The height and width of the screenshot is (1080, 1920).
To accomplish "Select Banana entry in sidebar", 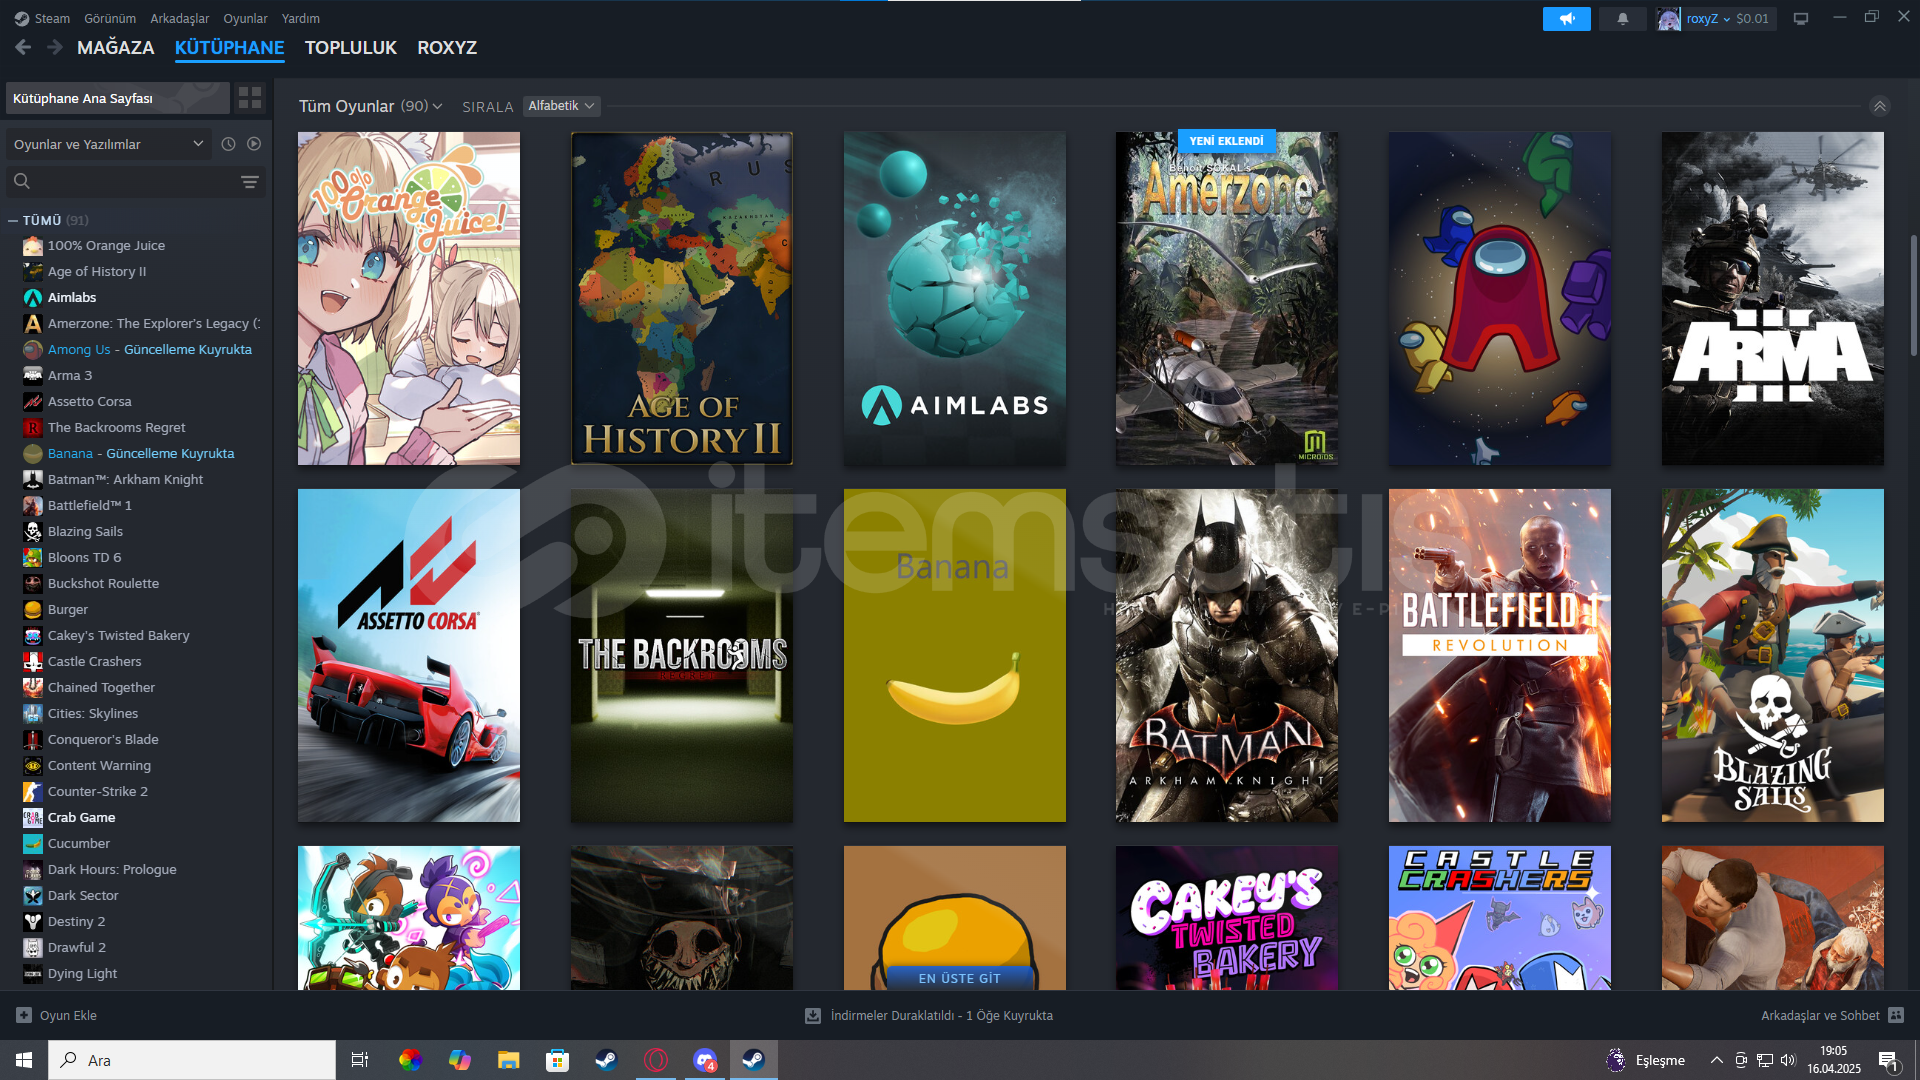I will 140,453.
